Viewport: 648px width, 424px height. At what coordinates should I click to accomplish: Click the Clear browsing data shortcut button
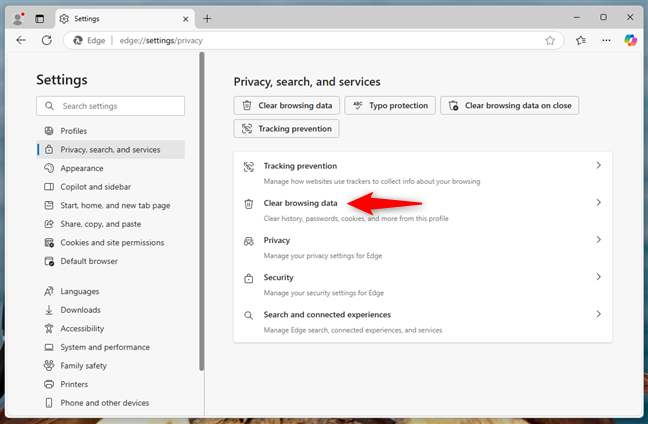pyautogui.click(x=286, y=105)
